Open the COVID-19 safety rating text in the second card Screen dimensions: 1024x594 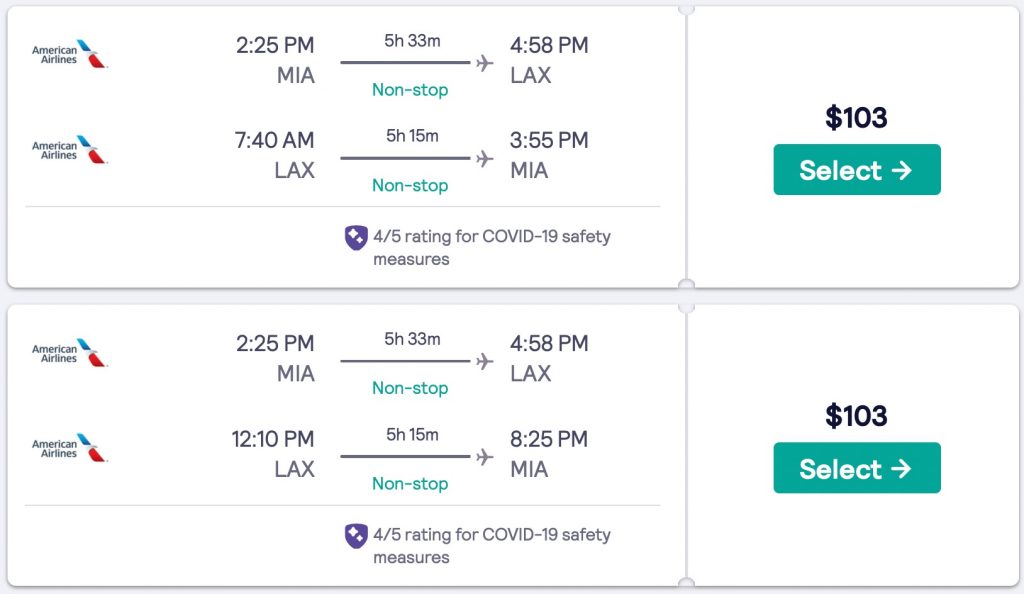pos(491,546)
